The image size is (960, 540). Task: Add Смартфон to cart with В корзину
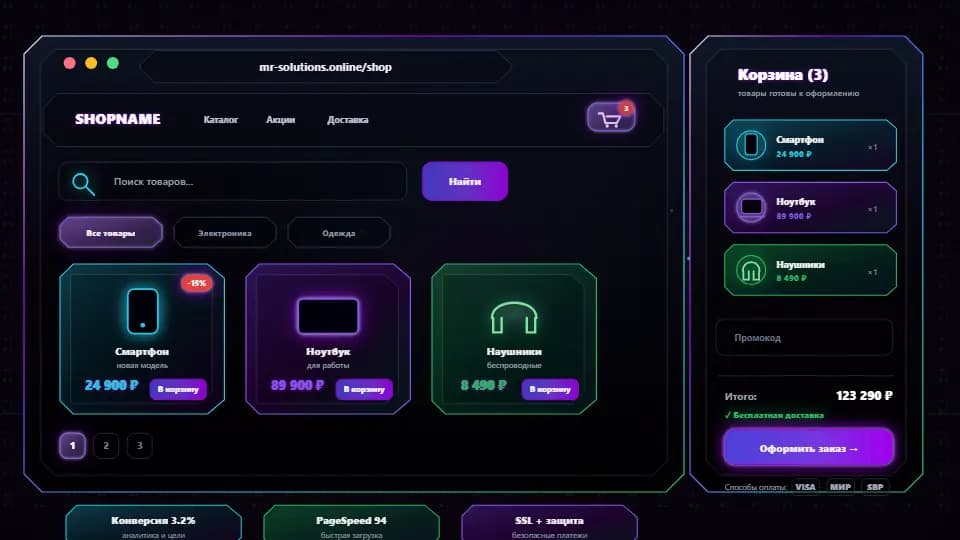tap(178, 389)
